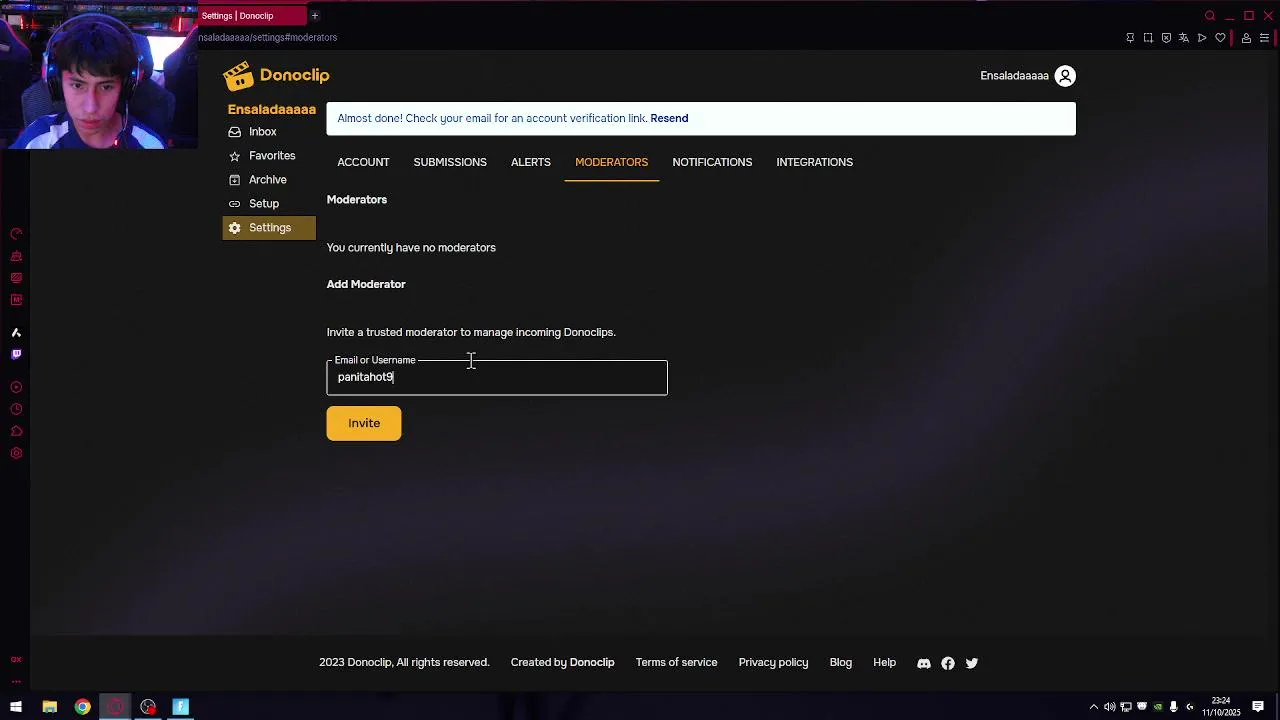Viewport: 1280px width, 720px height.
Task: Open the Discord icon in the footer
Action: (x=924, y=663)
